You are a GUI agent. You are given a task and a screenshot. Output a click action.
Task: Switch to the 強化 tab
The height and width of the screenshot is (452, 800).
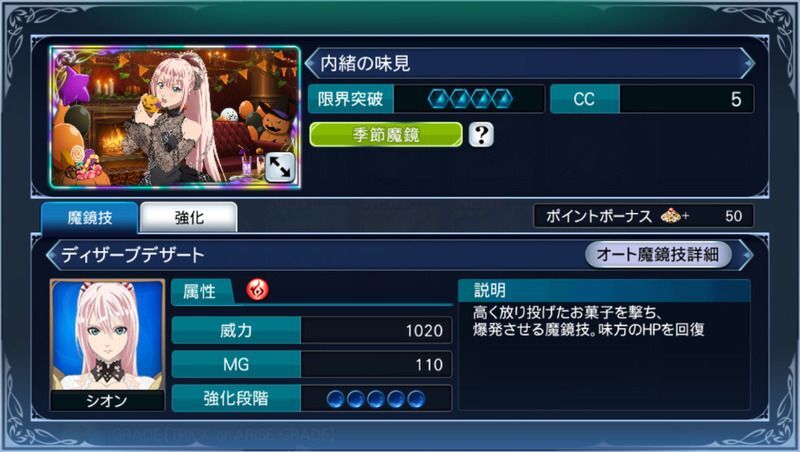click(x=189, y=218)
